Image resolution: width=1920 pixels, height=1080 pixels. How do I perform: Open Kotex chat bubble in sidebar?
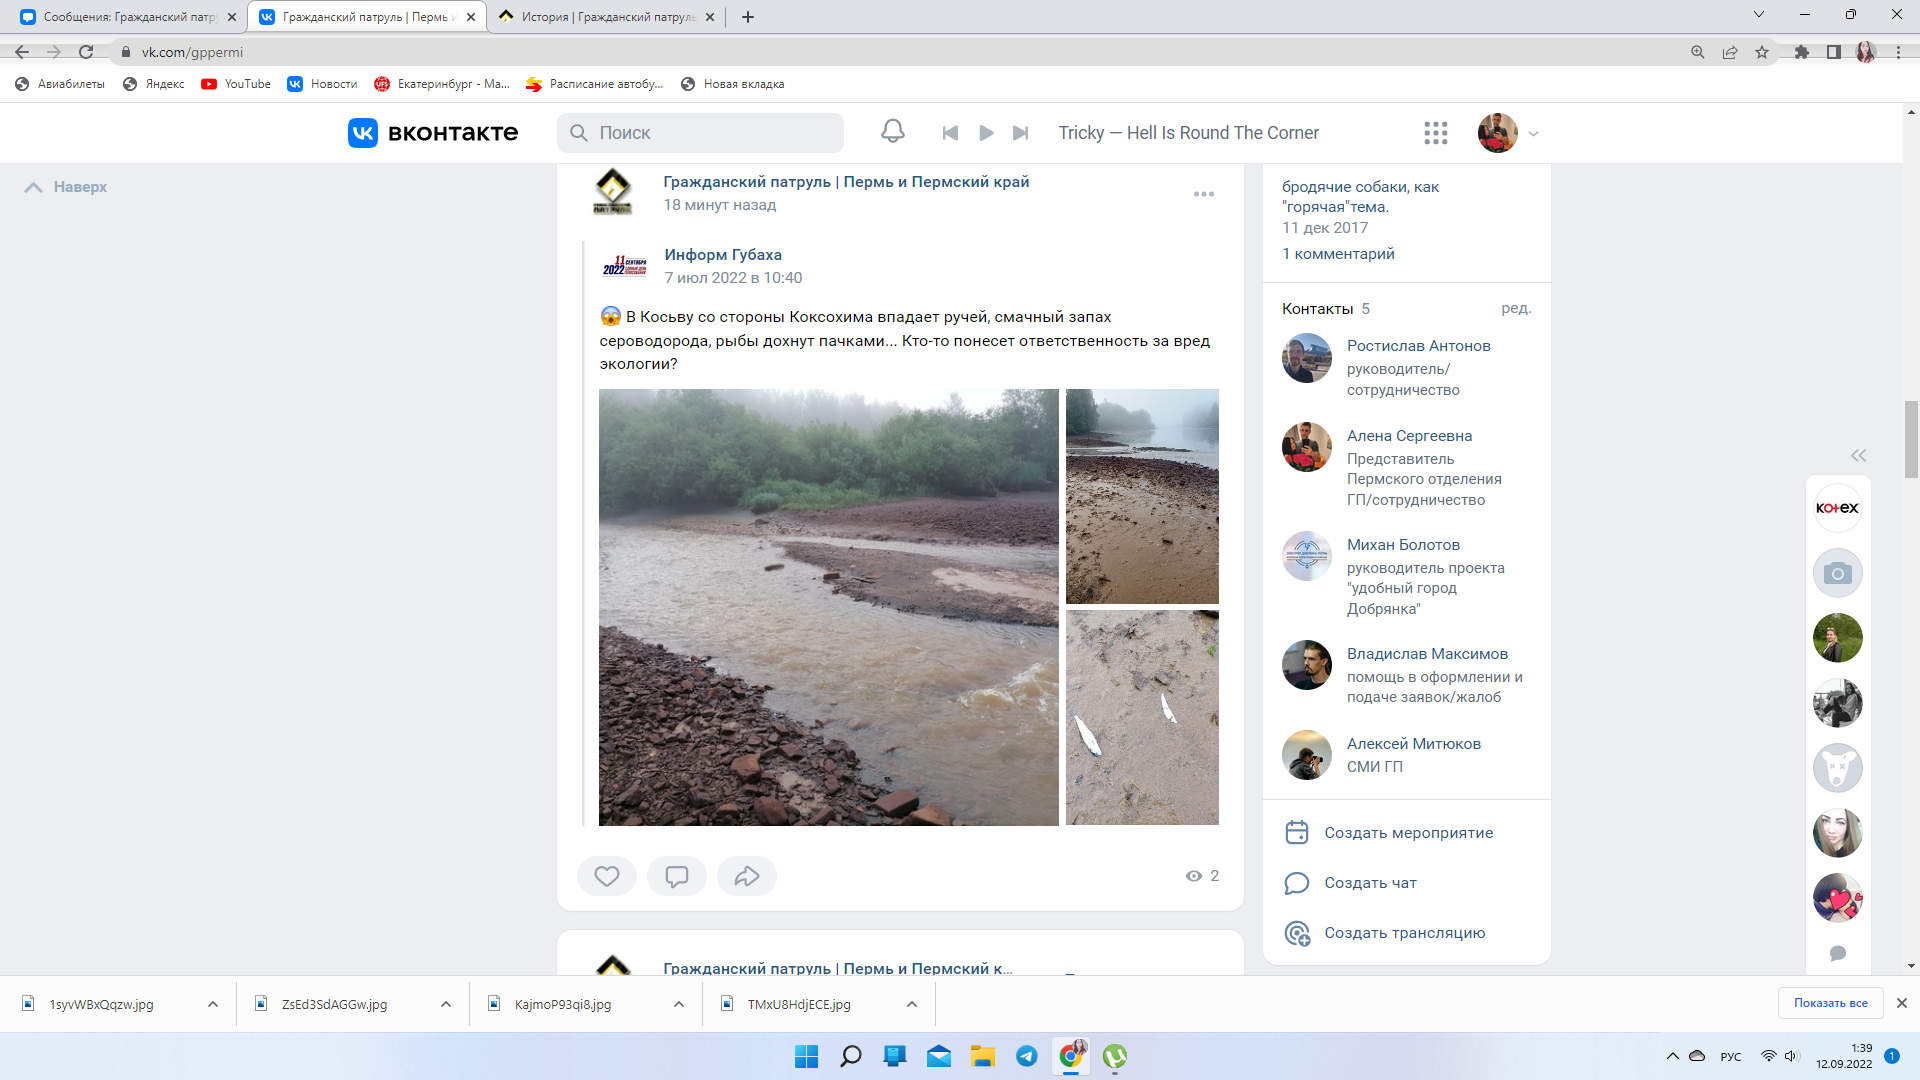click(x=1837, y=508)
